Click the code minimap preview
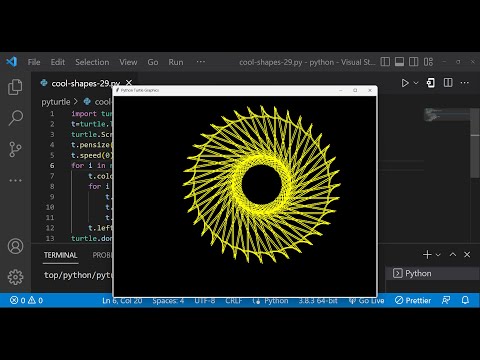 (x=447, y=115)
